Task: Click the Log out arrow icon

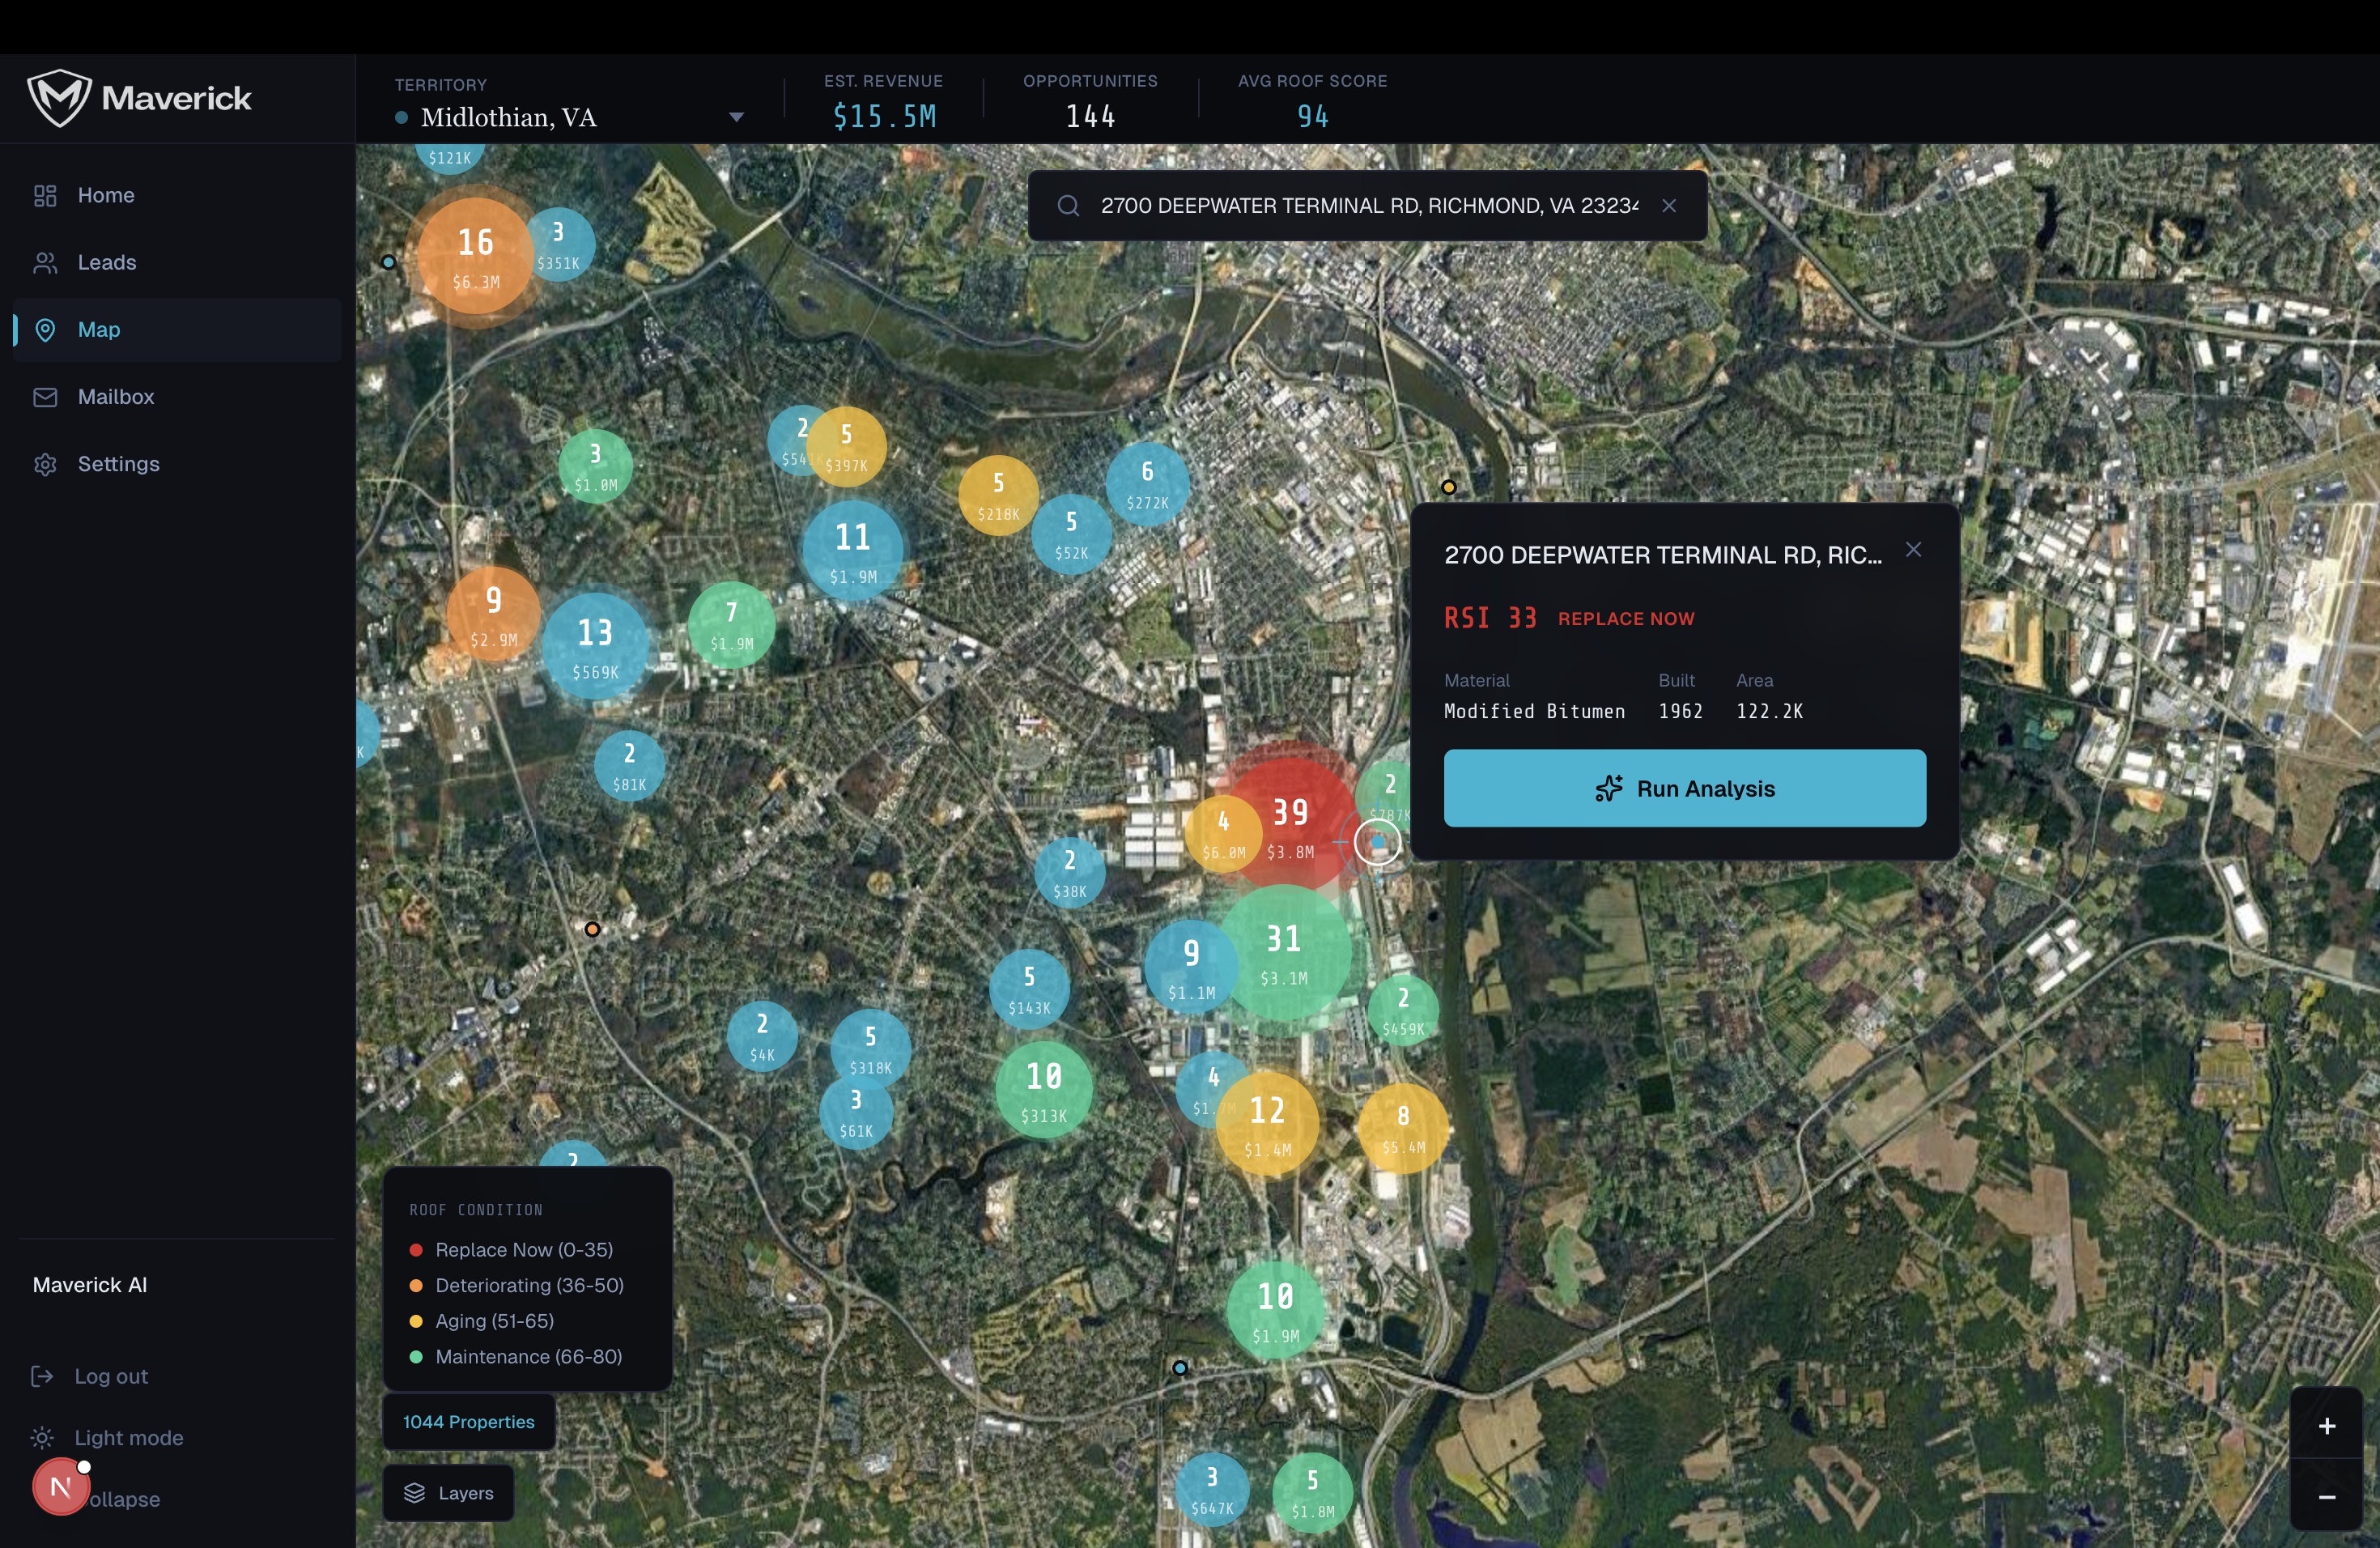Action: pyautogui.click(x=42, y=1376)
